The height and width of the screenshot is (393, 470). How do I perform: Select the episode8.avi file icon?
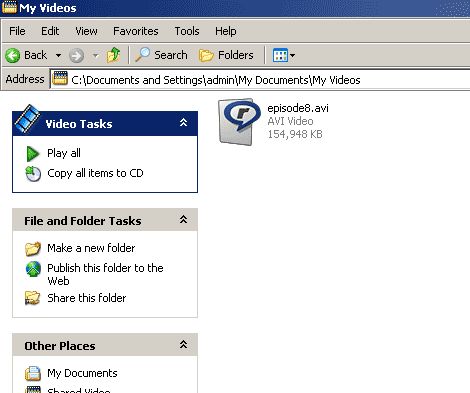point(239,122)
